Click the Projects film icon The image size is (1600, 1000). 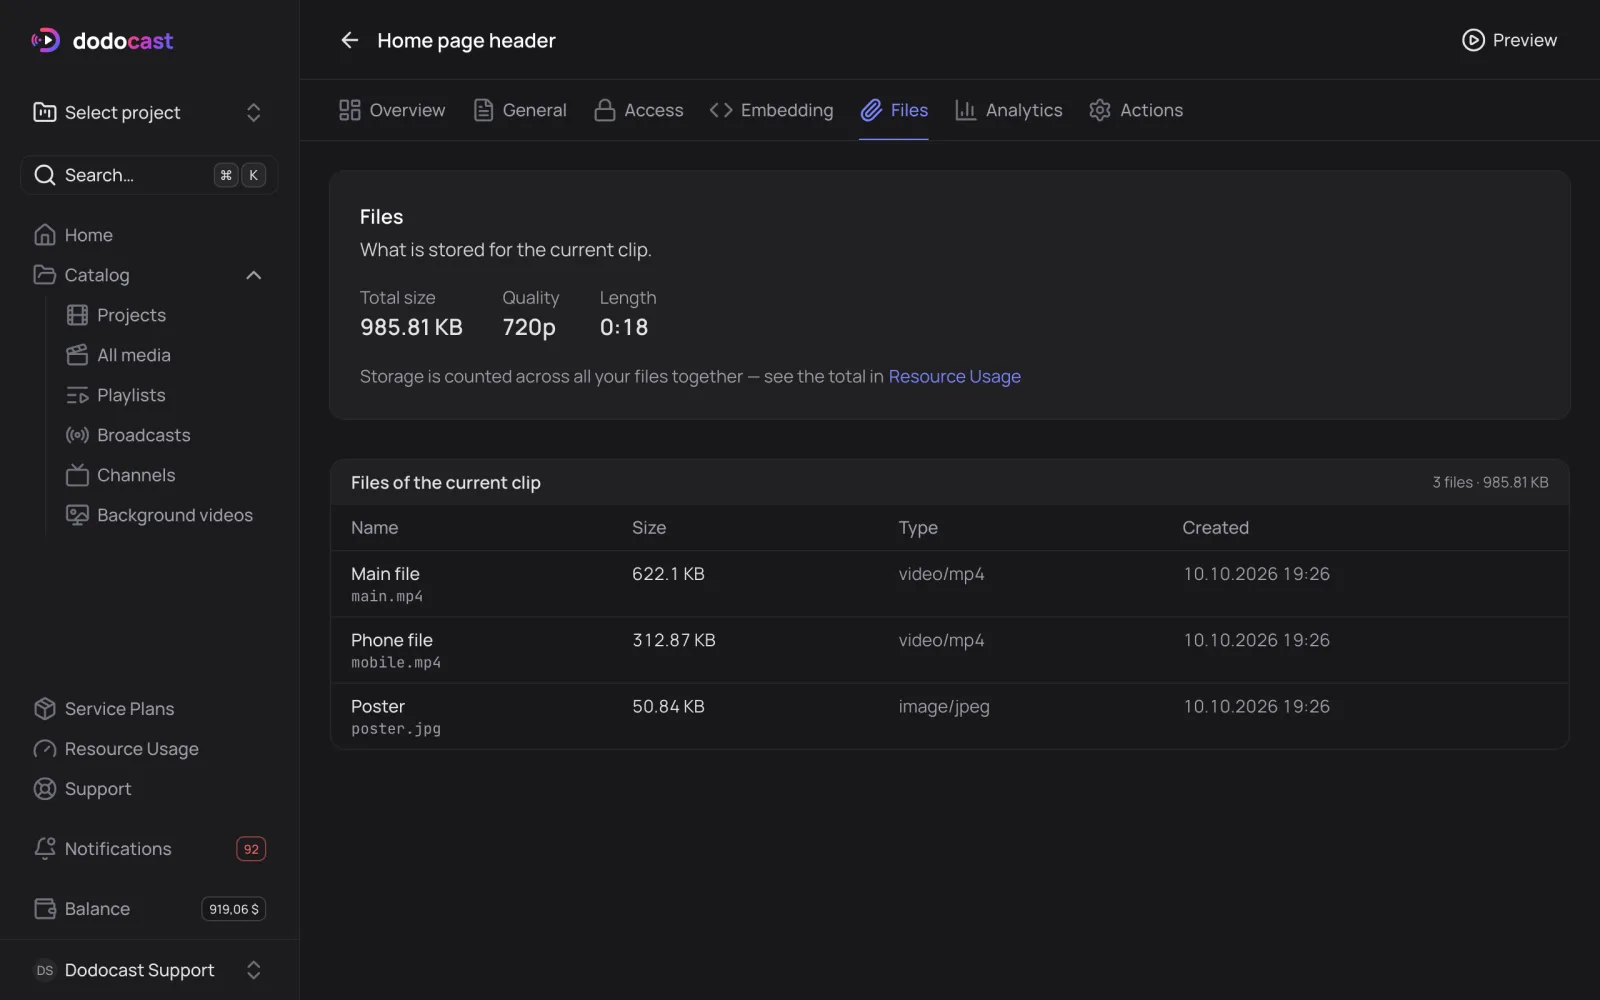[x=77, y=315]
